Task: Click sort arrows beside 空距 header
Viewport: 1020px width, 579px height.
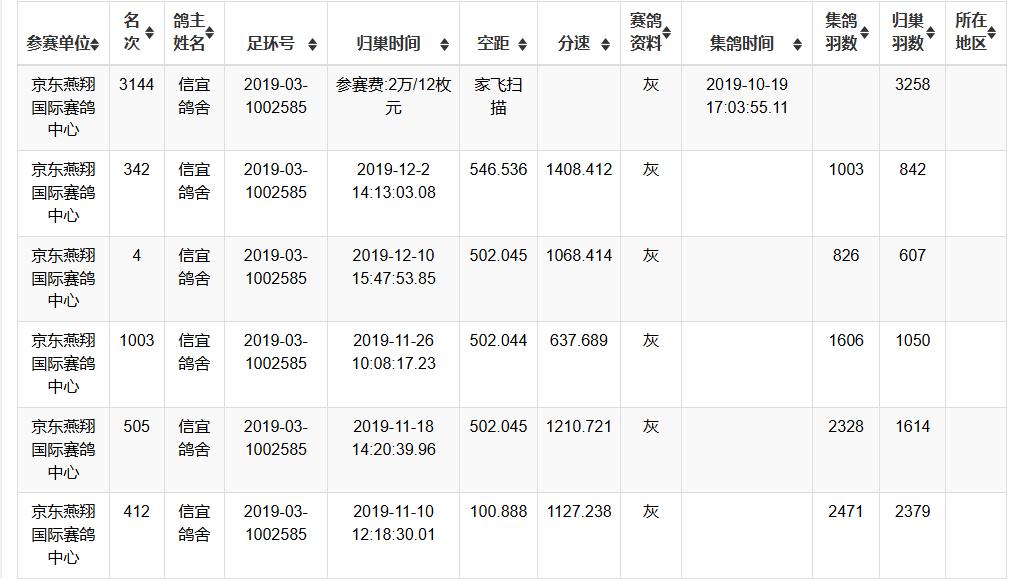Action: click(522, 44)
